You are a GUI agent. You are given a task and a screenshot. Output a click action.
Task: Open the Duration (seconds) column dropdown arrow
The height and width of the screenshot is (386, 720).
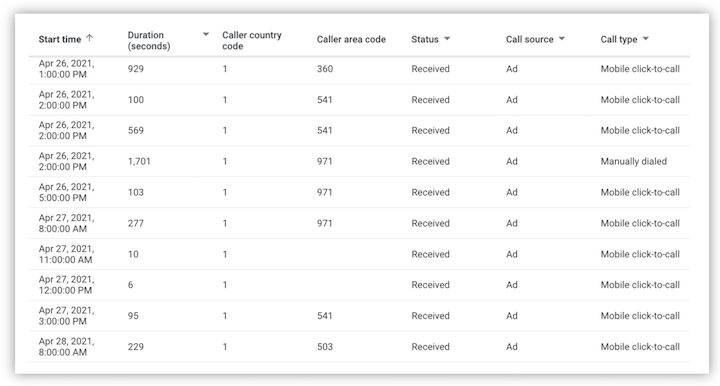pos(206,34)
